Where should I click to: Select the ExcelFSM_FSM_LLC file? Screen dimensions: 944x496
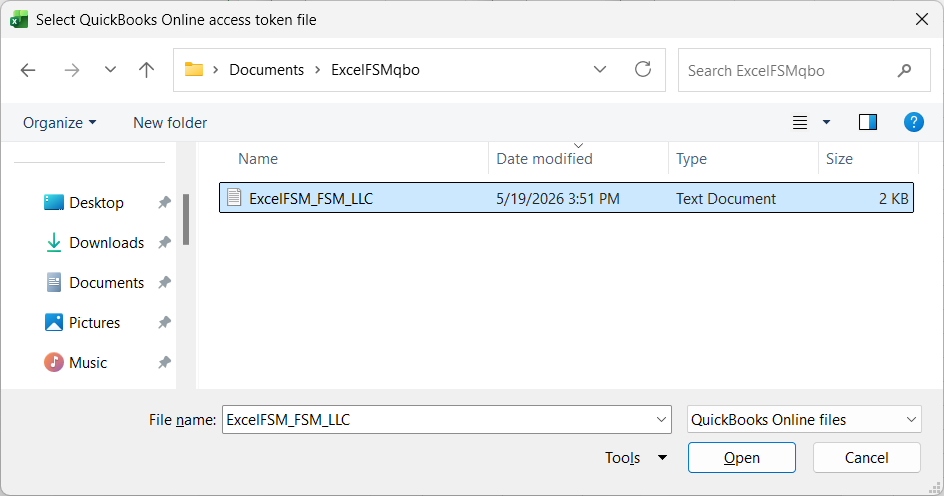(x=566, y=198)
